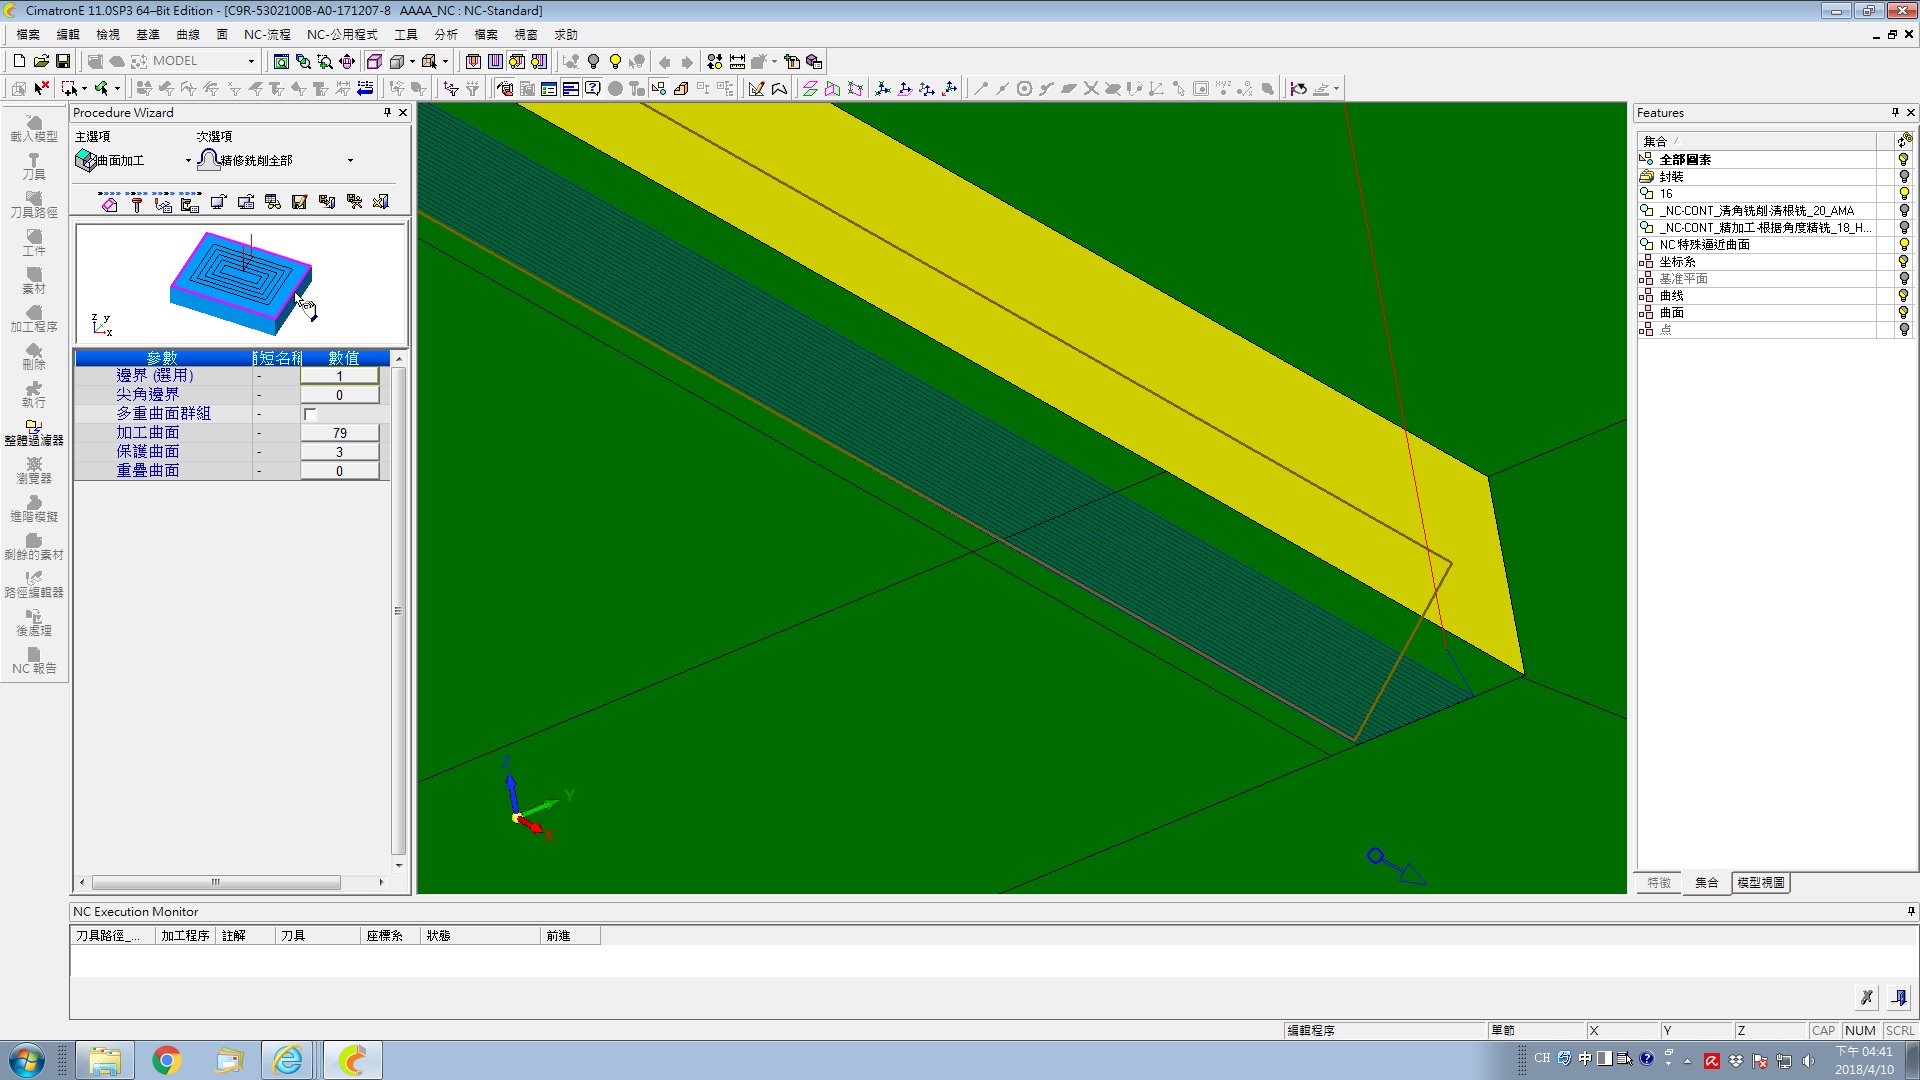Open the Windows Start menu
The width and height of the screenshot is (1920, 1080).
click(26, 1060)
